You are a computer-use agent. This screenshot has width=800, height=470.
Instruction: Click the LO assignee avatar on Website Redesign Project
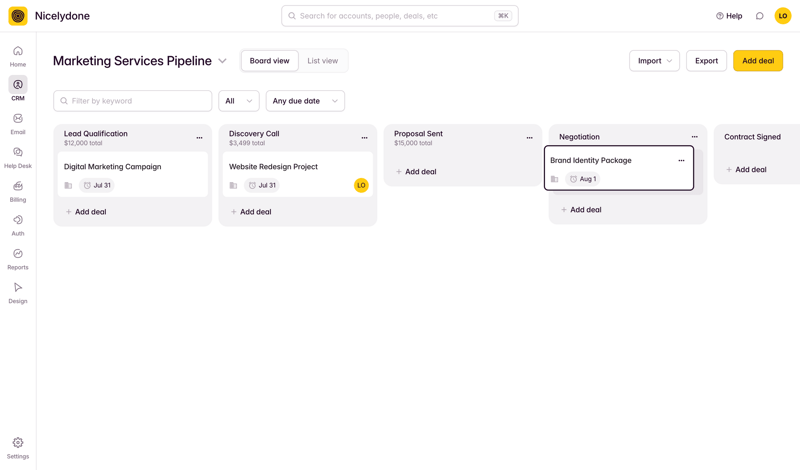tap(361, 185)
